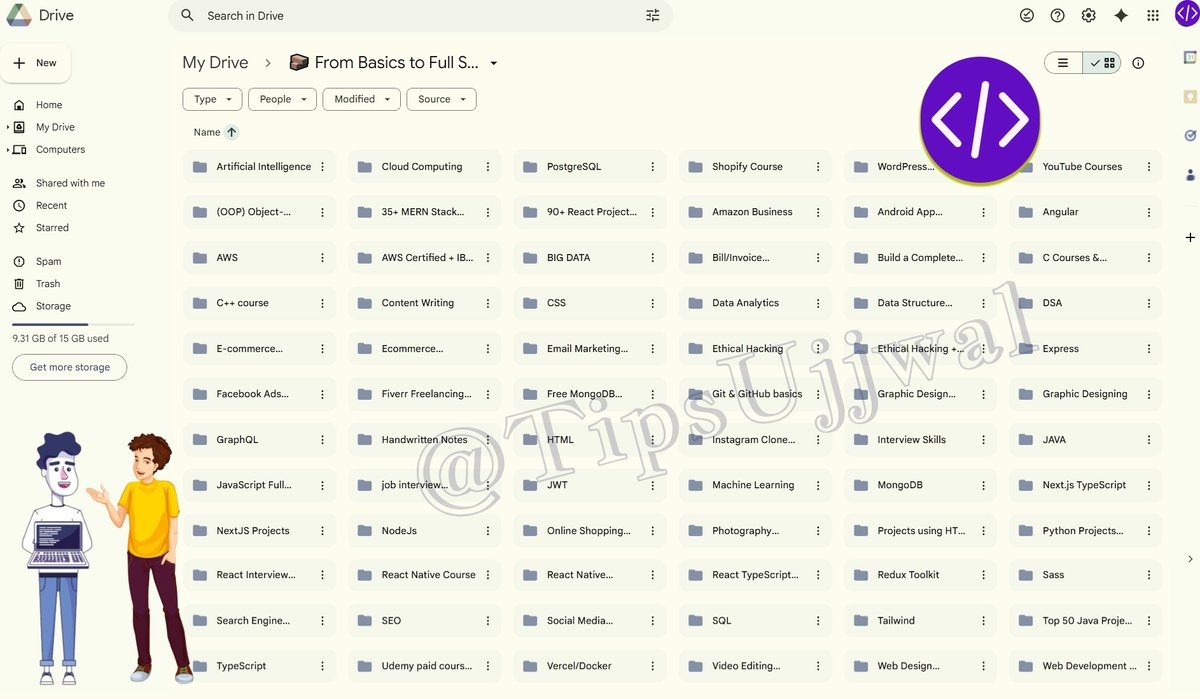The width and height of the screenshot is (1200, 699).
Task: Open the Source filter dropdown
Action: 441,99
